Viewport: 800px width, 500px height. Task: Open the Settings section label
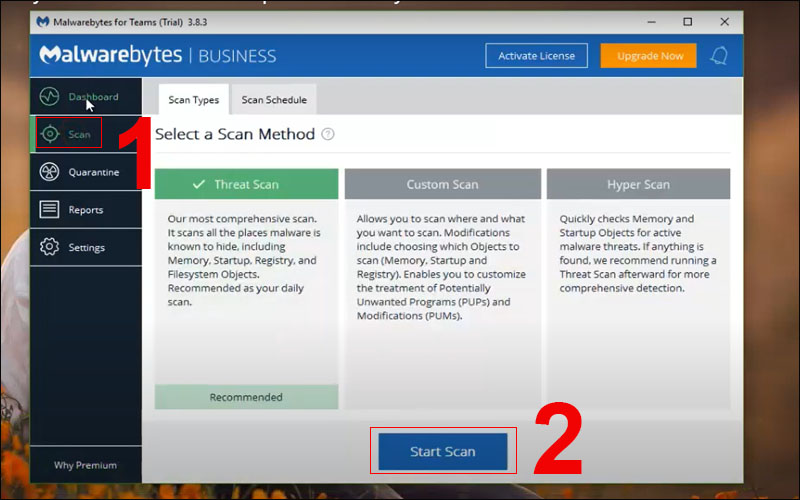tap(87, 247)
